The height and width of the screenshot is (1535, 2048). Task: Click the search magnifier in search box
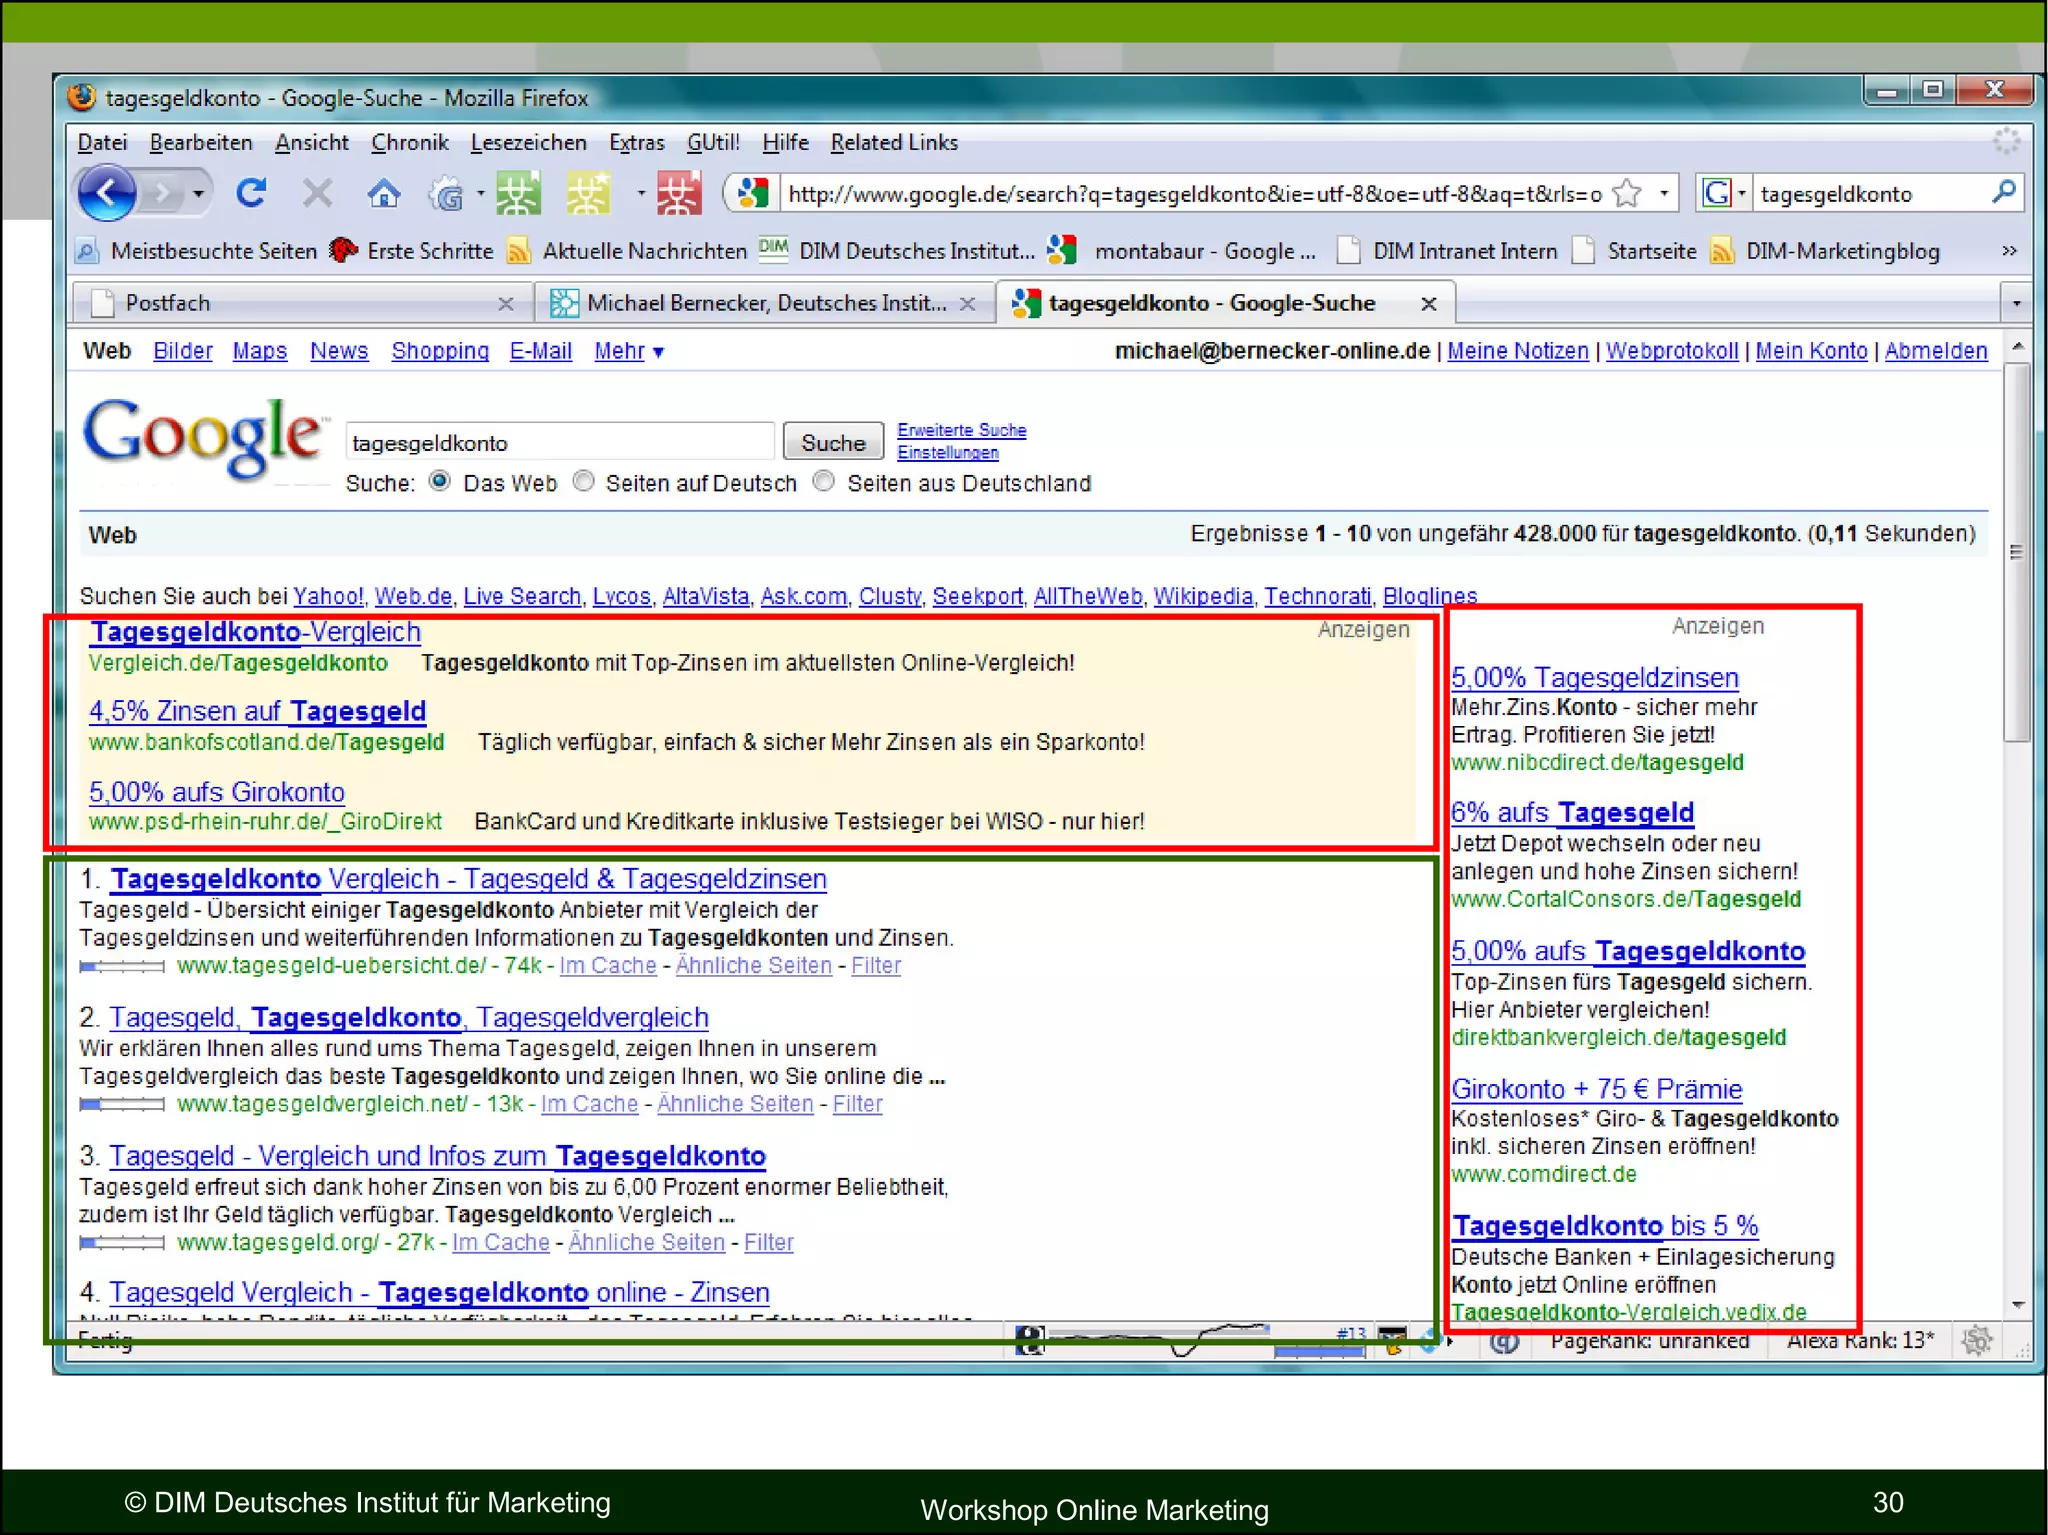pos(2003,193)
